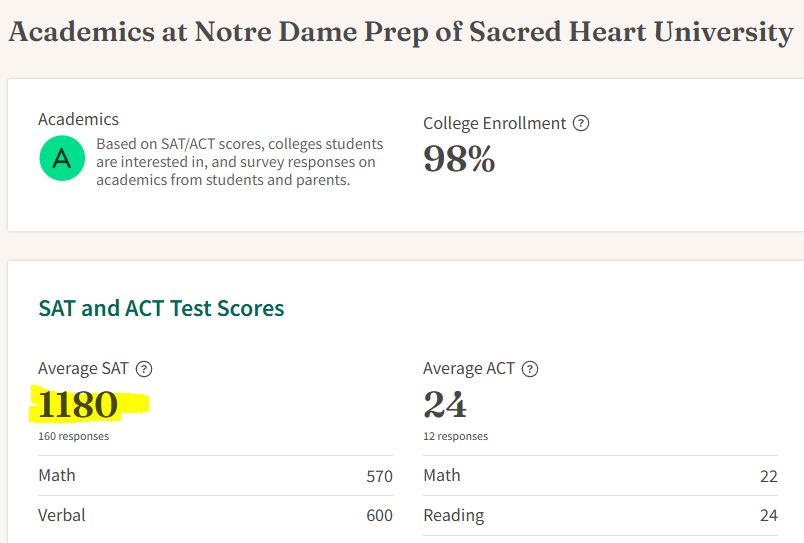Click the Average ACT label
Viewport: 804px width, 543px height.
469,369
